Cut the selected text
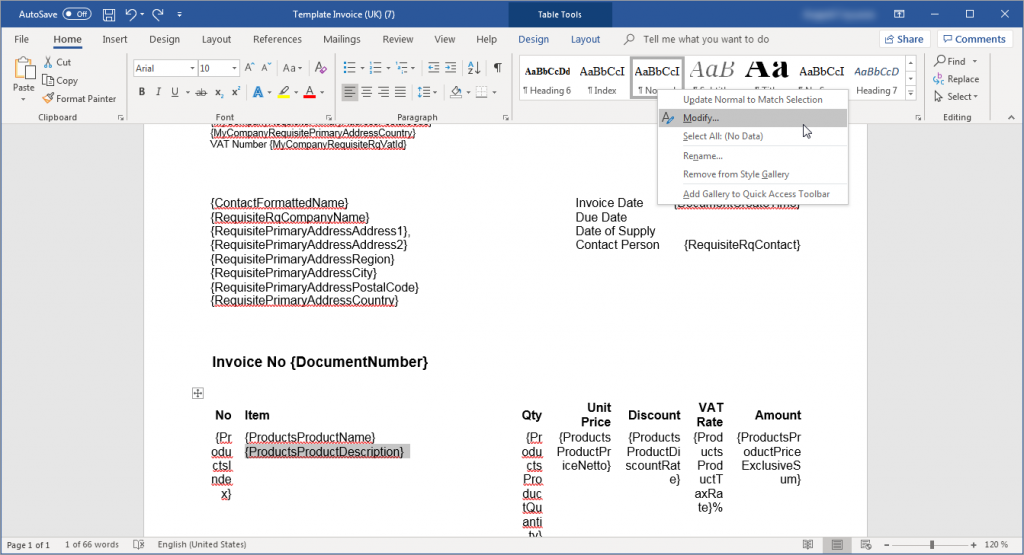Screen dimensions: 1024x555 pyautogui.click(x=57, y=62)
